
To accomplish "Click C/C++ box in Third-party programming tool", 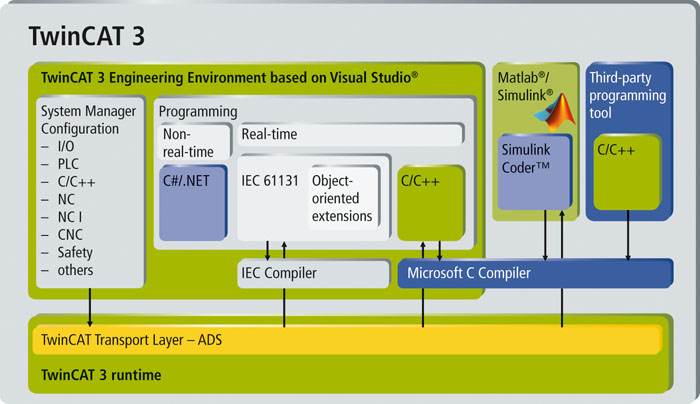I will (627, 172).
